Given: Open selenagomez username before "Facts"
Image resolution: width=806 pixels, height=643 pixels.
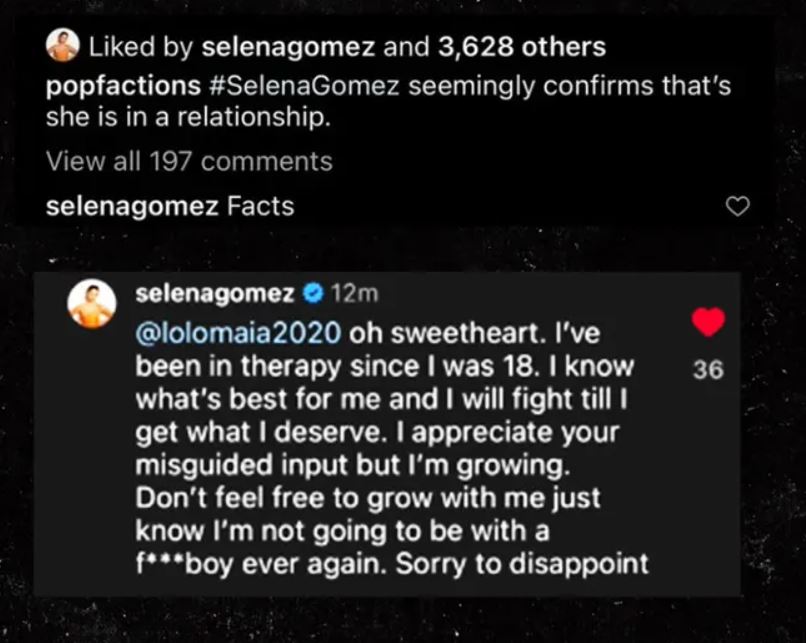Looking at the screenshot, I should point(132,207).
